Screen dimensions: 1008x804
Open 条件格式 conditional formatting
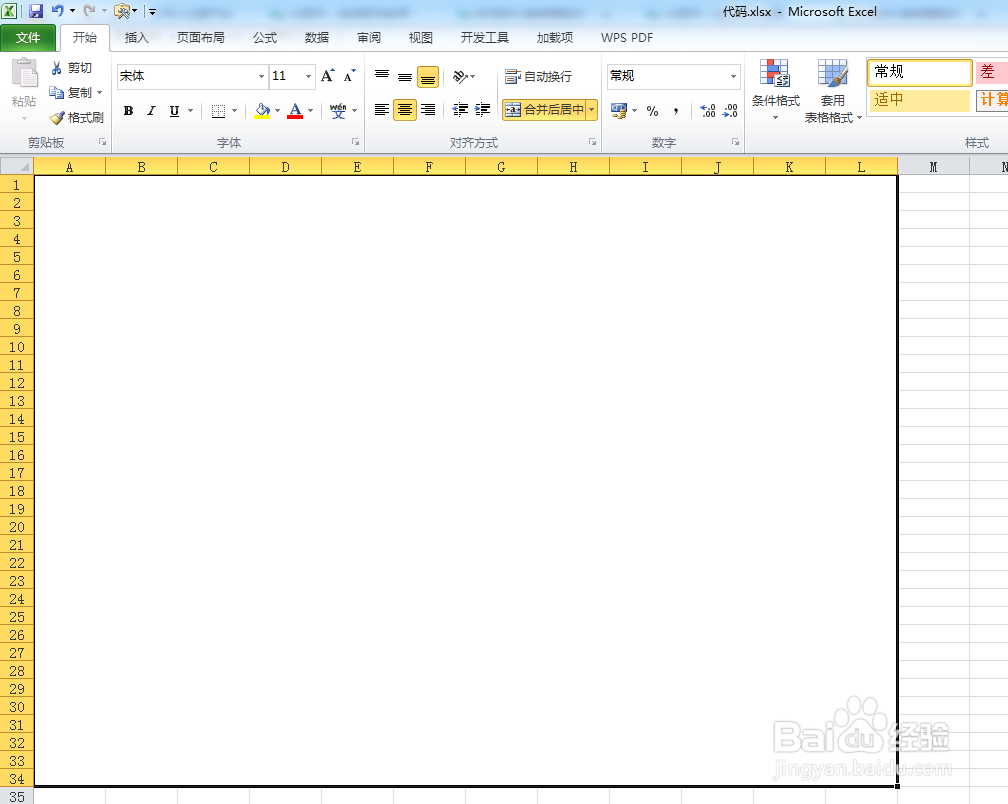pyautogui.click(x=775, y=90)
